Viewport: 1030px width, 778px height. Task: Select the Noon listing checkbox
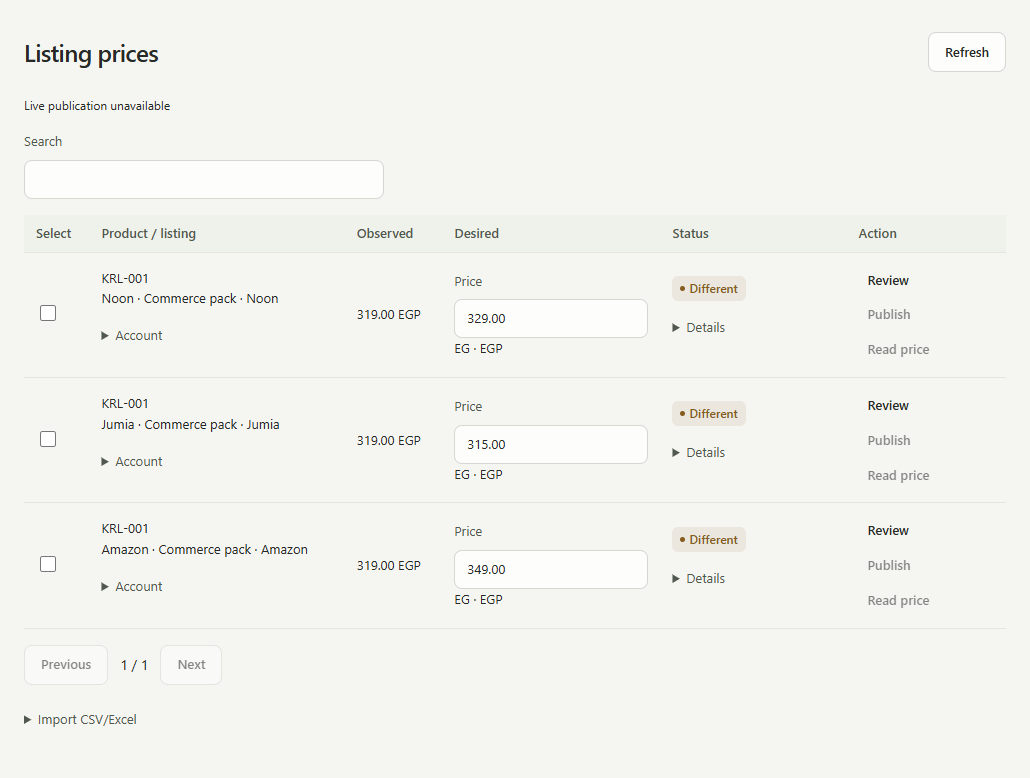click(x=48, y=313)
